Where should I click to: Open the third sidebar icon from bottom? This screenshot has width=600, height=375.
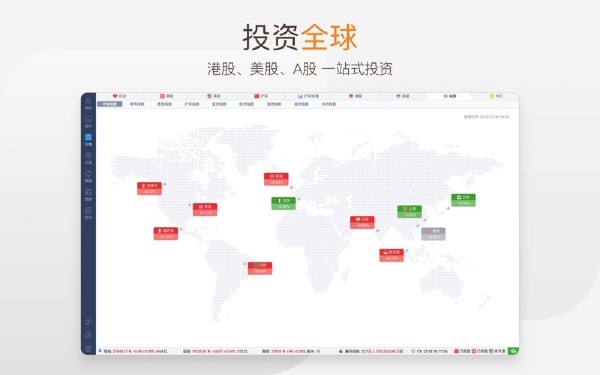(88, 322)
